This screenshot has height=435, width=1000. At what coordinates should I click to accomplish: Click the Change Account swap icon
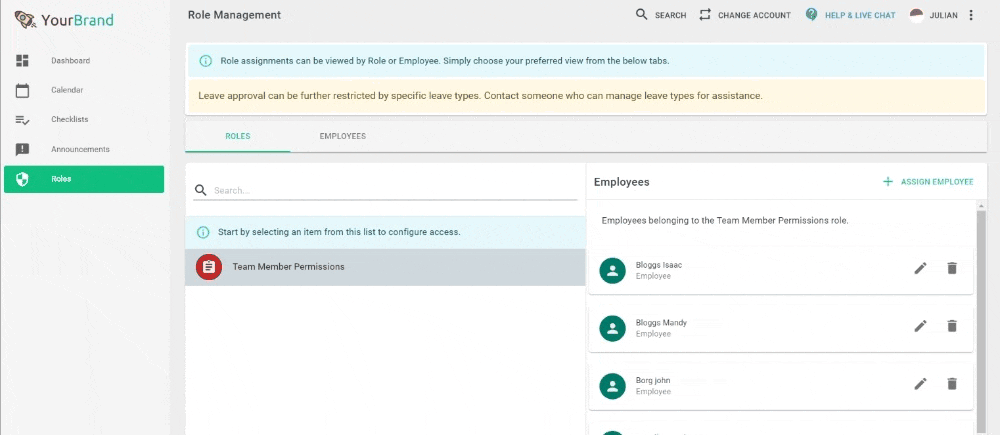[x=705, y=15]
